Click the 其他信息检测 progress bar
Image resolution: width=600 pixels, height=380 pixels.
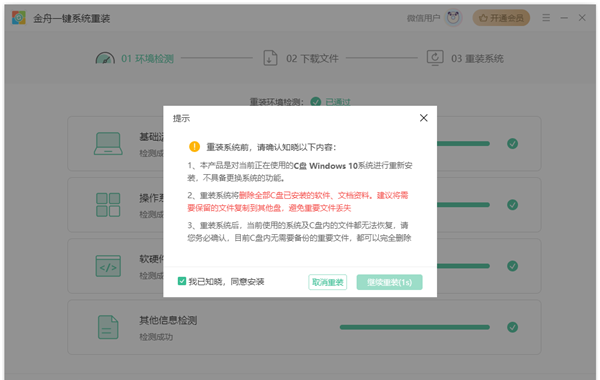coord(414,327)
